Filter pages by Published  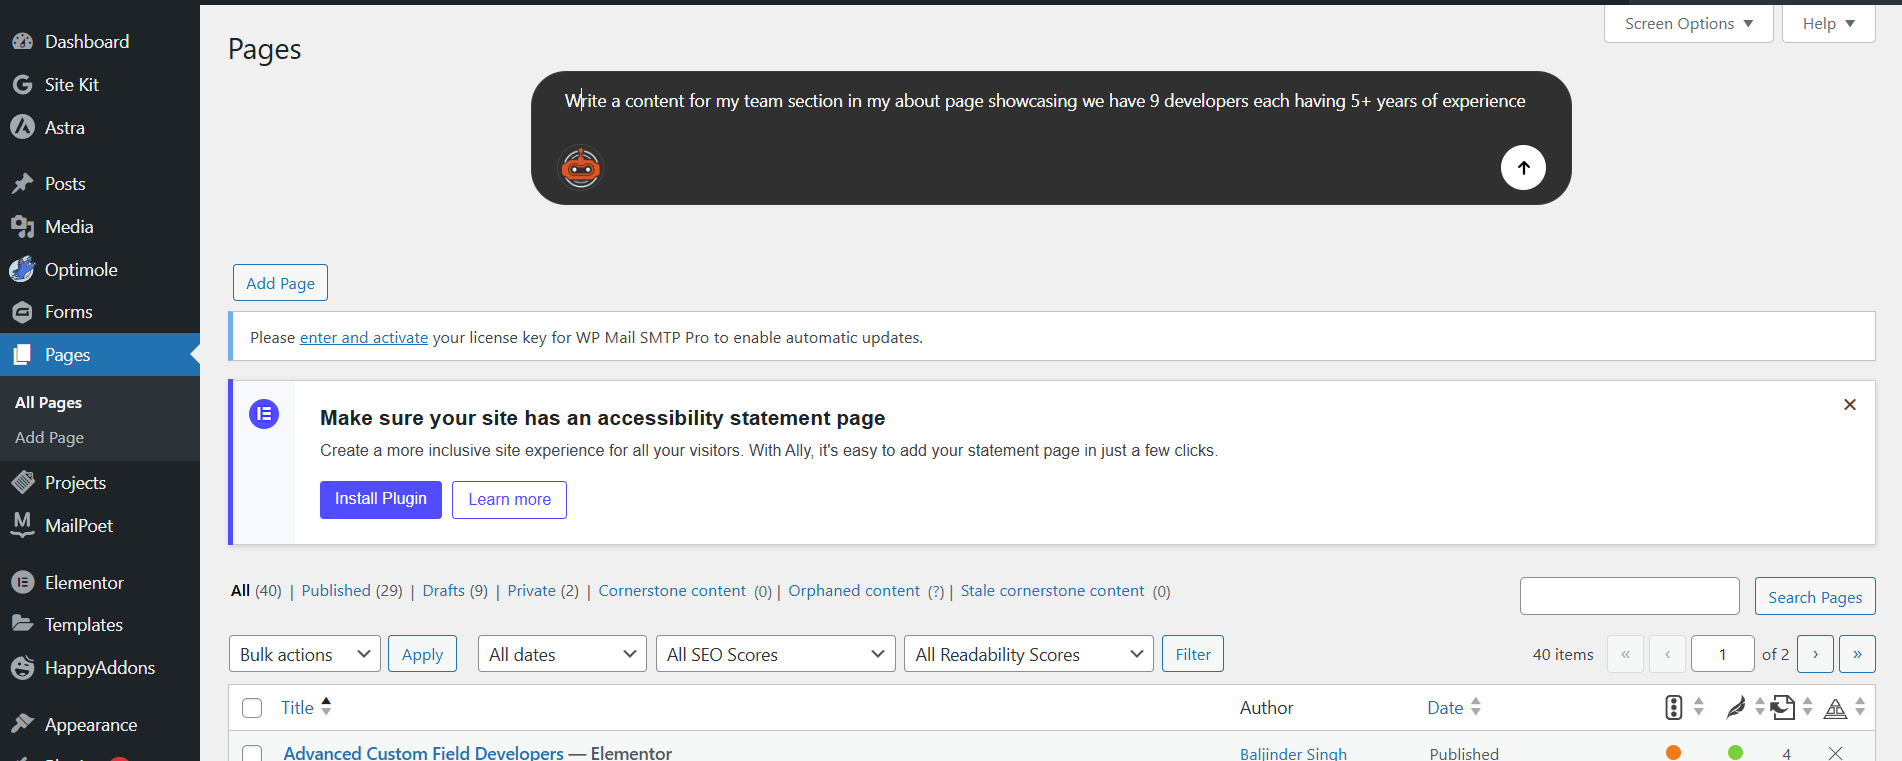click(336, 591)
